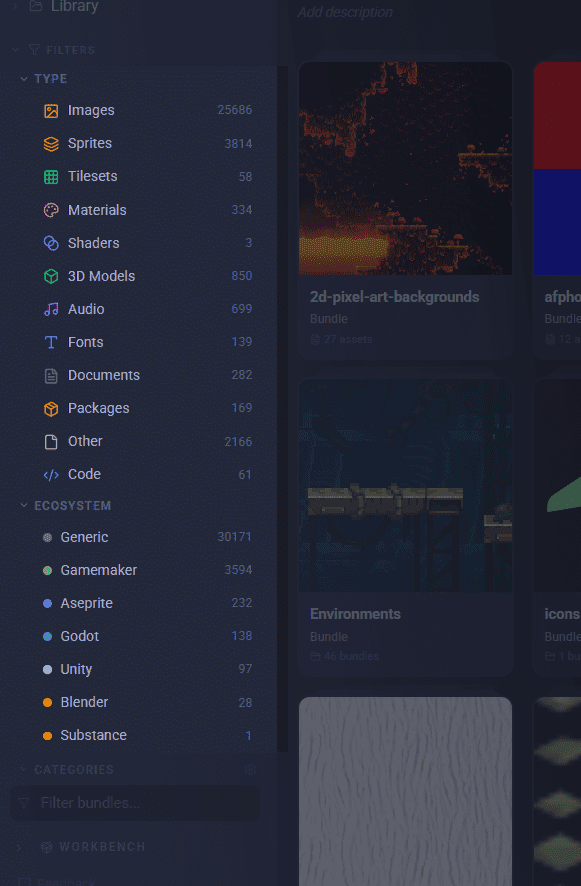Select the Blender ecosystem label
Screen dimensions: 581x886
pyautogui.click(x=84, y=702)
